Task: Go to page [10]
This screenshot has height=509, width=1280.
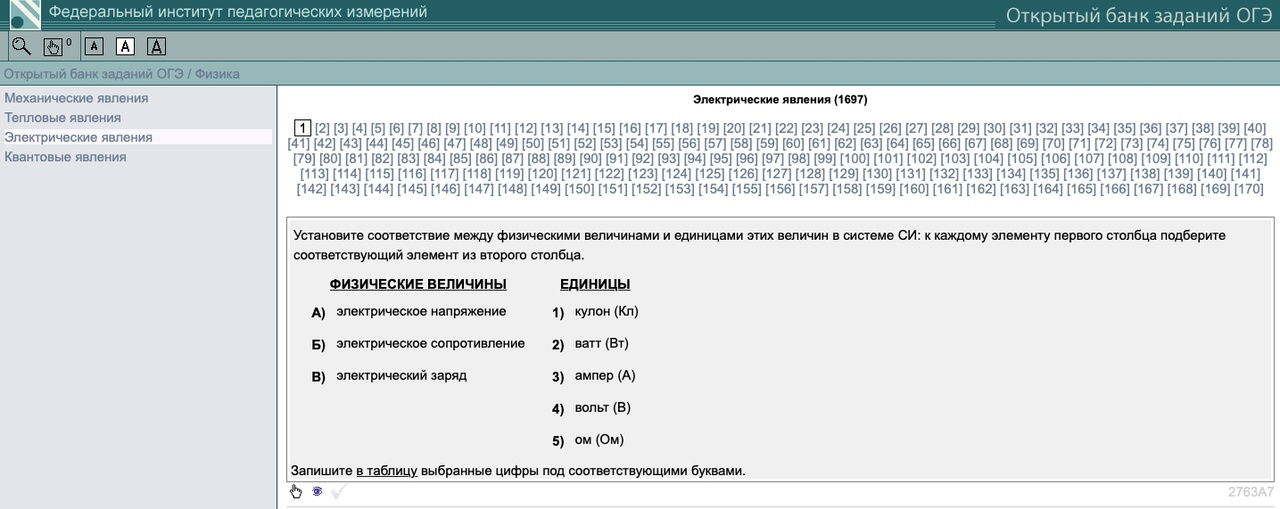Action: click(x=475, y=128)
